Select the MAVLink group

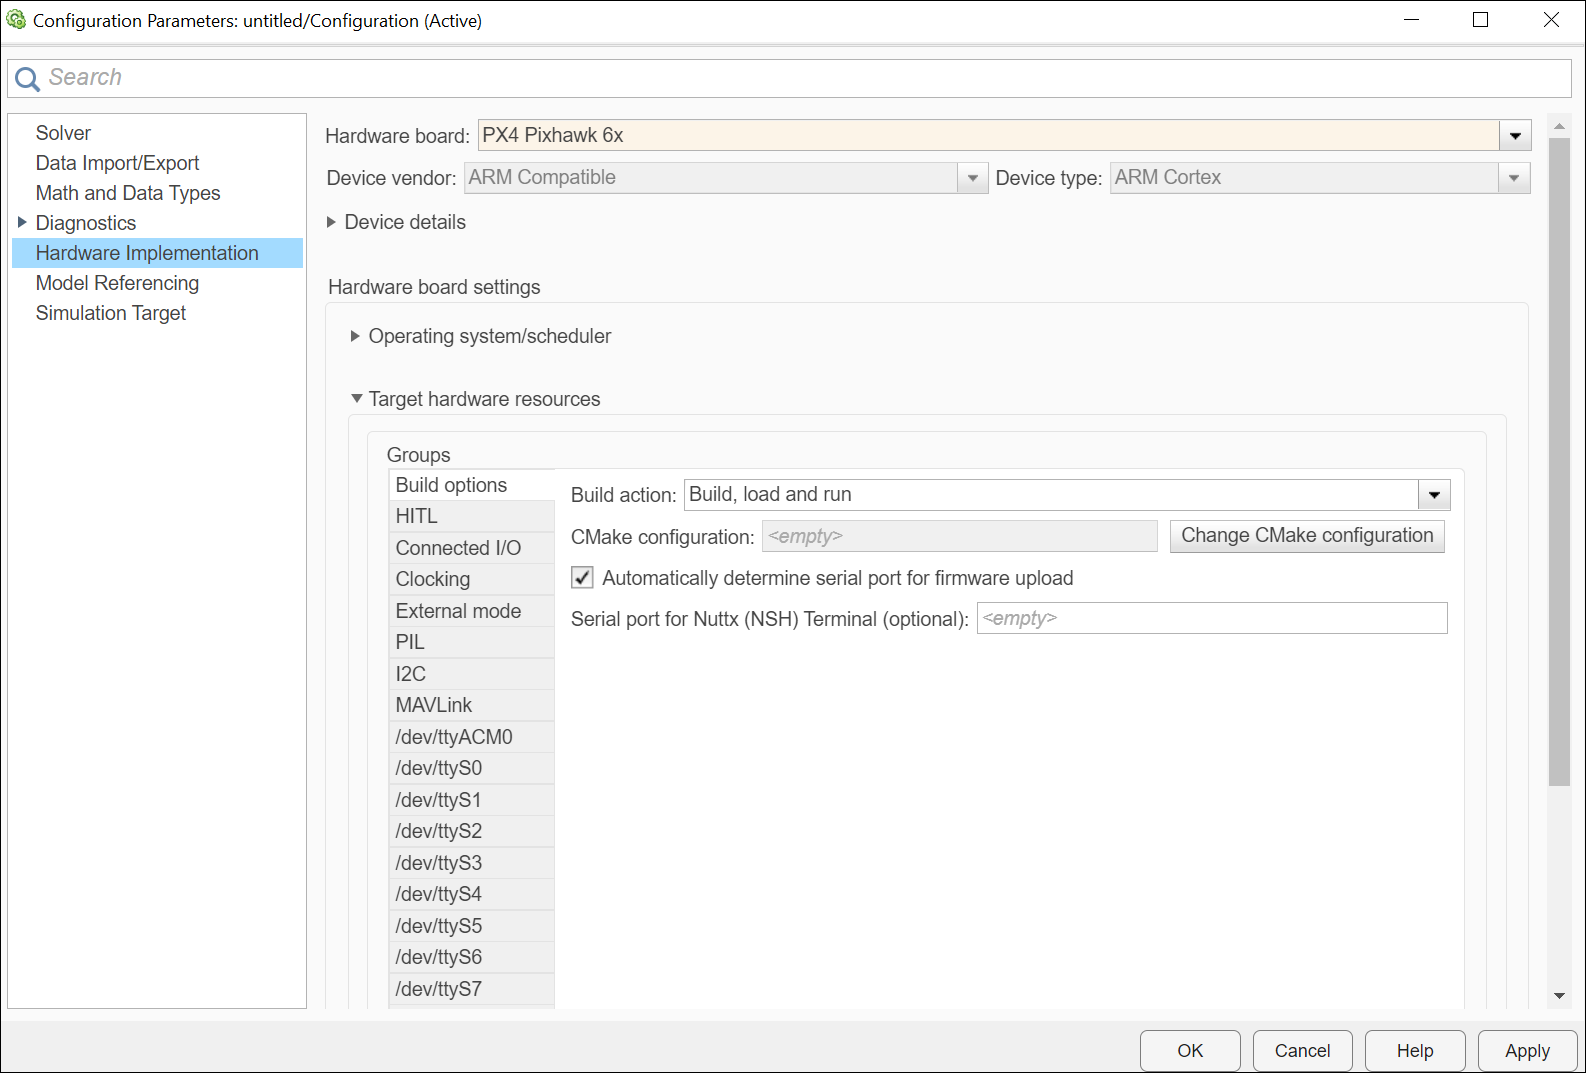point(472,705)
